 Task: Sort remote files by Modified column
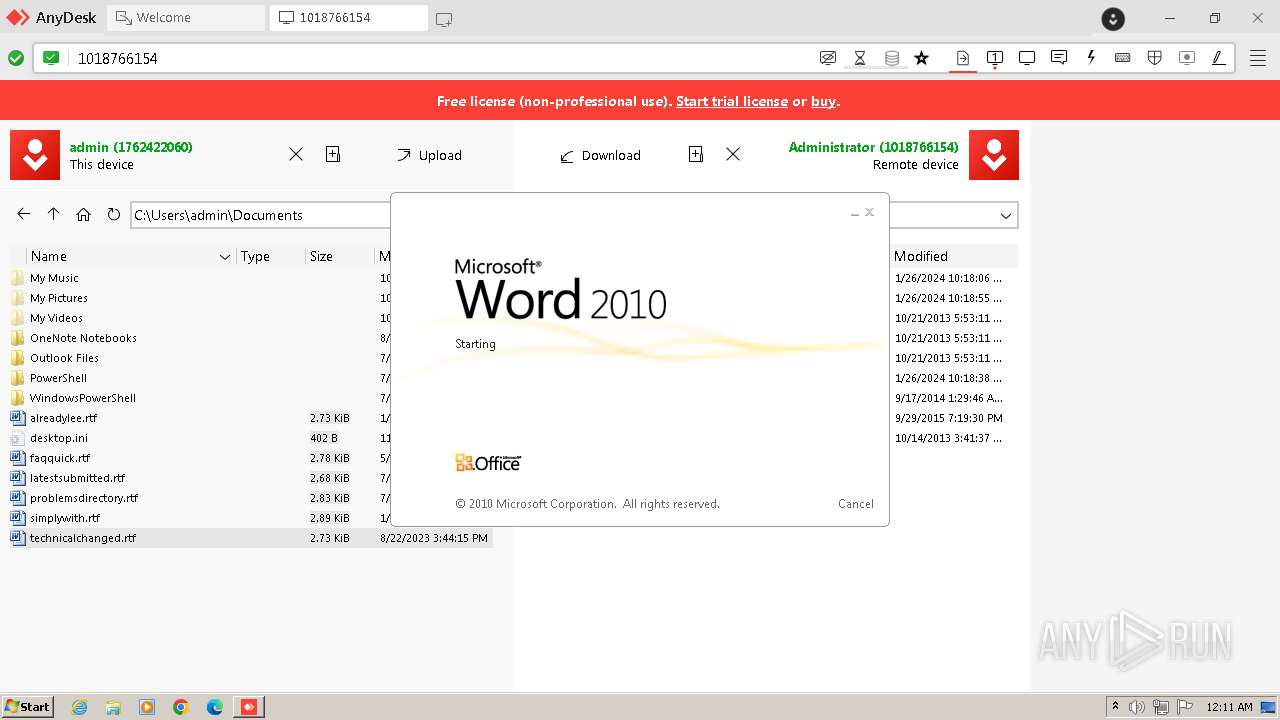(921, 256)
